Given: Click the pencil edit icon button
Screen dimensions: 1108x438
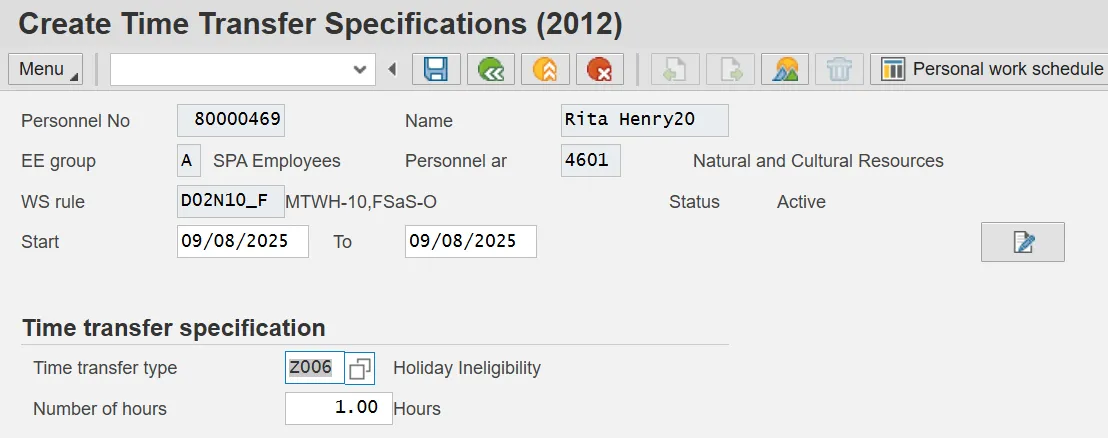Looking at the screenshot, I should click(x=1023, y=242).
